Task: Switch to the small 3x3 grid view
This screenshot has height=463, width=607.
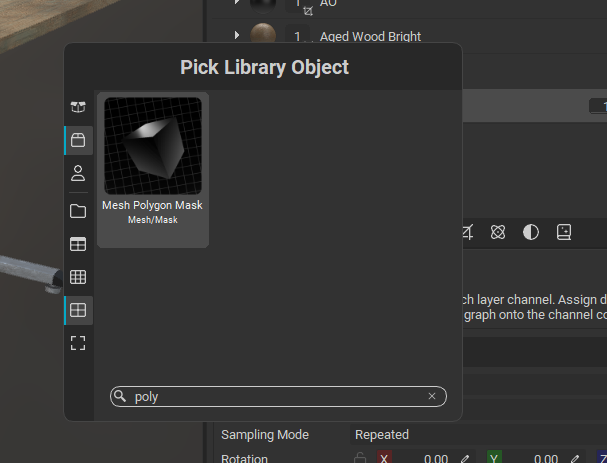Action: point(78,277)
